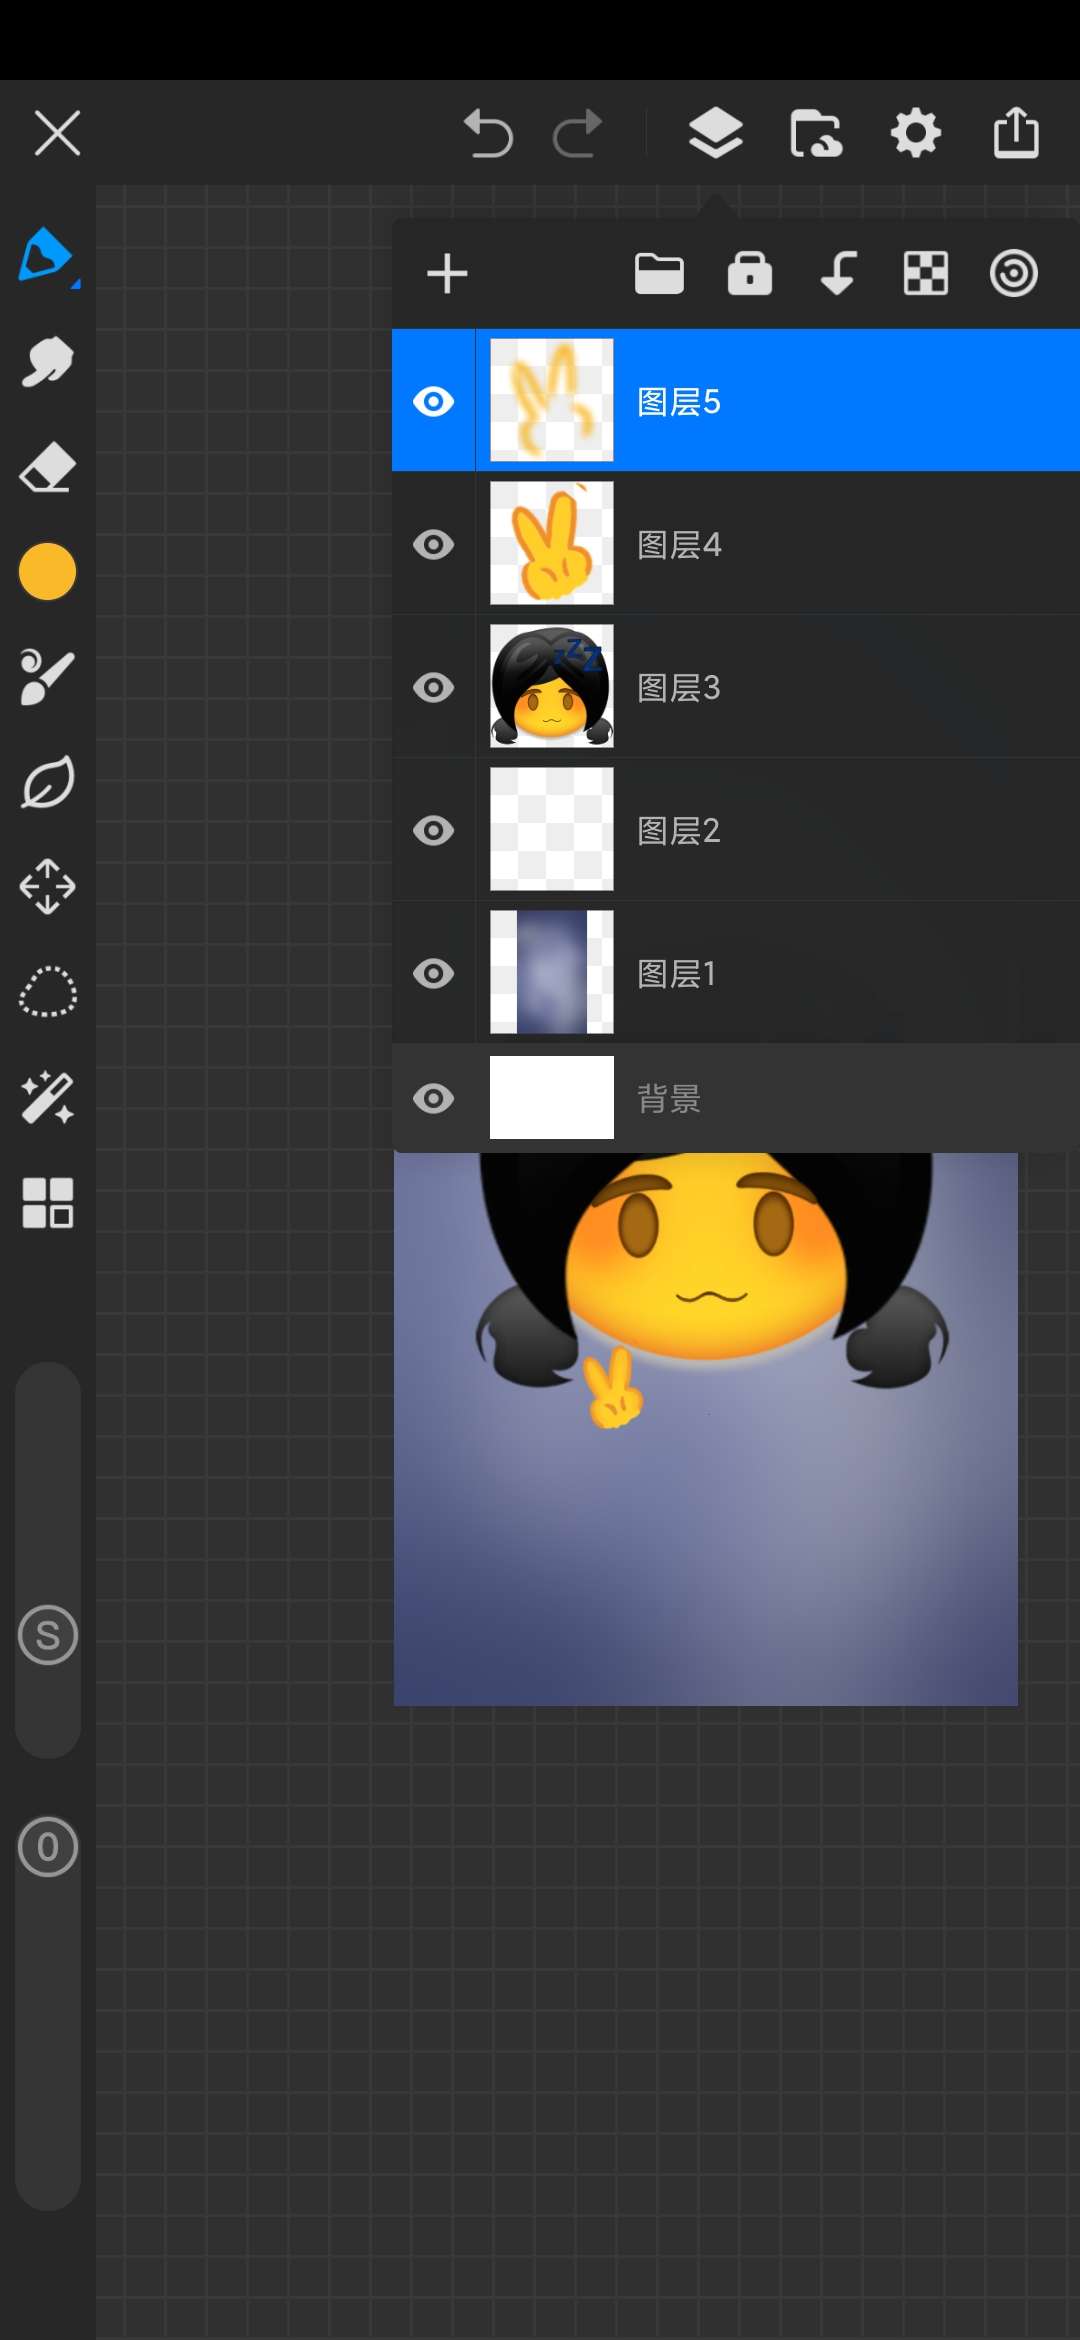Click the 图层5 layer name
Image resolution: width=1080 pixels, height=2340 pixels.
tap(679, 402)
